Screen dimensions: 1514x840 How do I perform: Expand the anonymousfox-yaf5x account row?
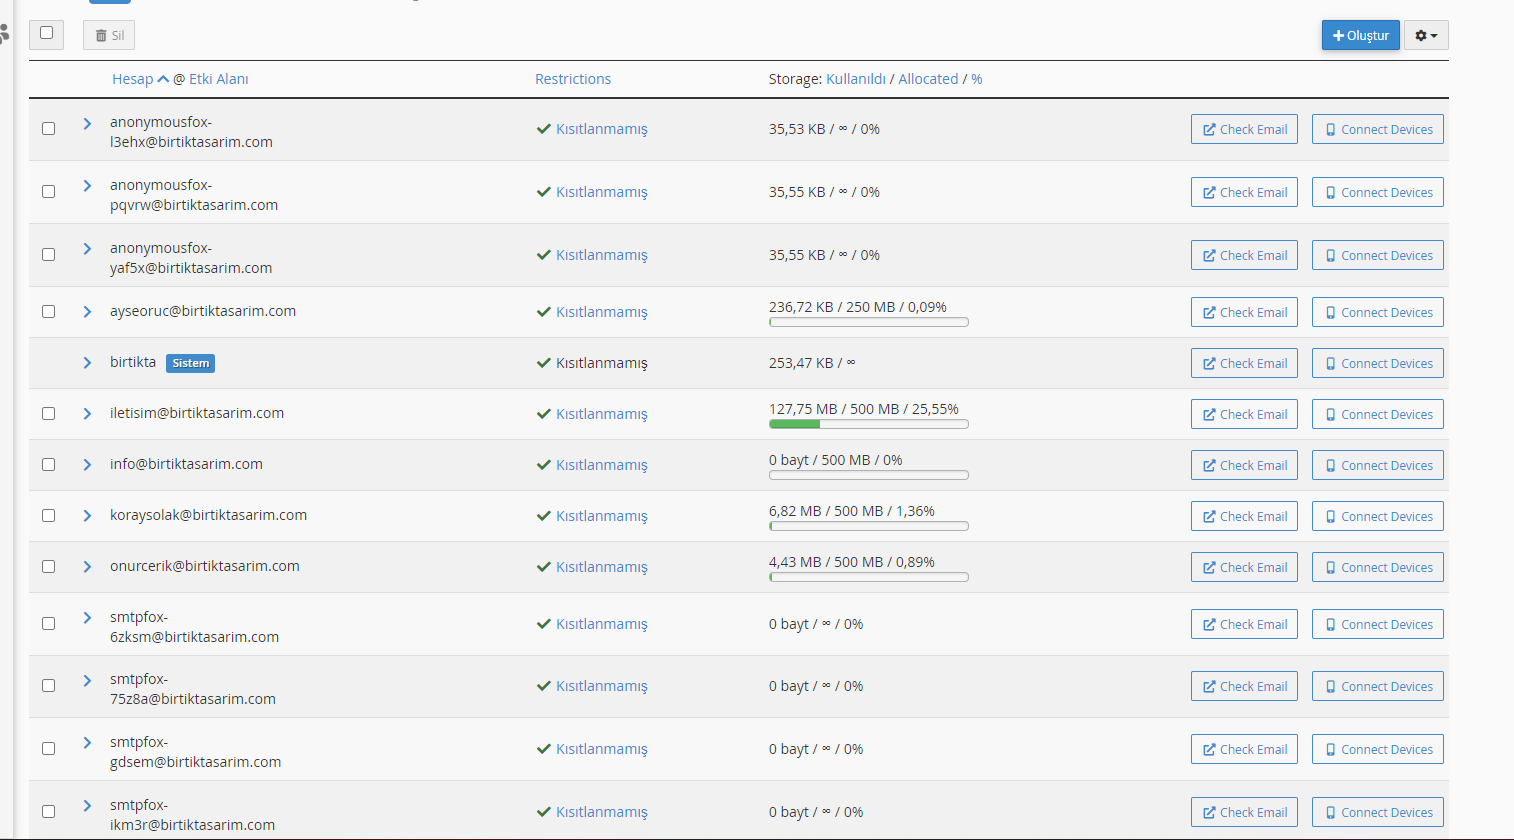(87, 249)
